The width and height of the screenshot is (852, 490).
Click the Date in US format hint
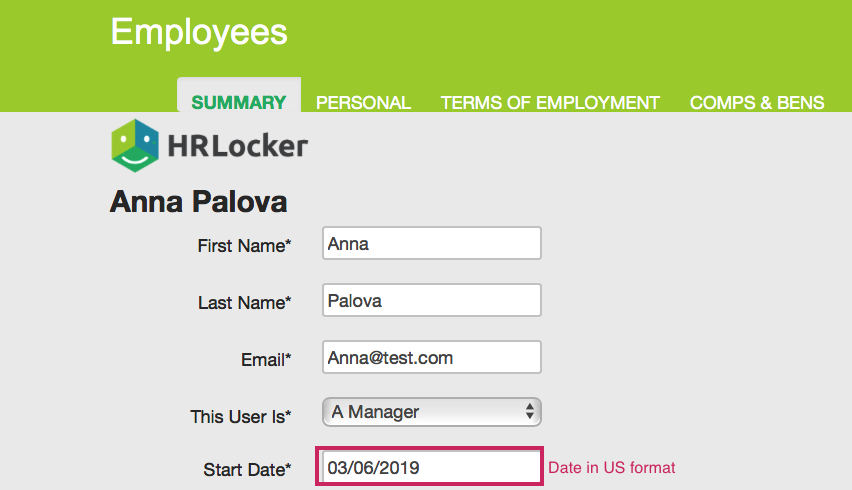tap(612, 467)
